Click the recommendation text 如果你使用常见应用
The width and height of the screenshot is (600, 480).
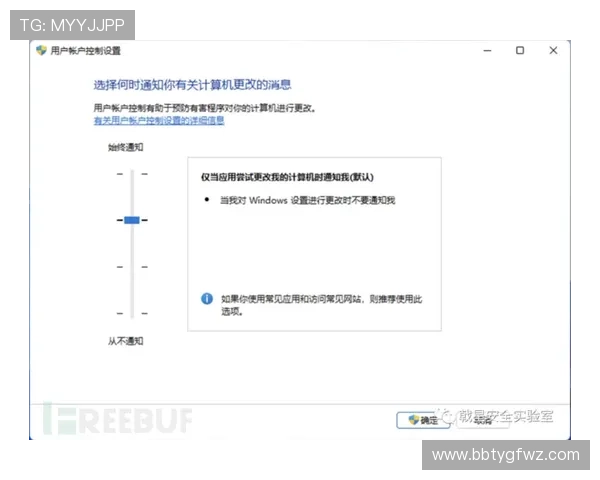[321, 305]
